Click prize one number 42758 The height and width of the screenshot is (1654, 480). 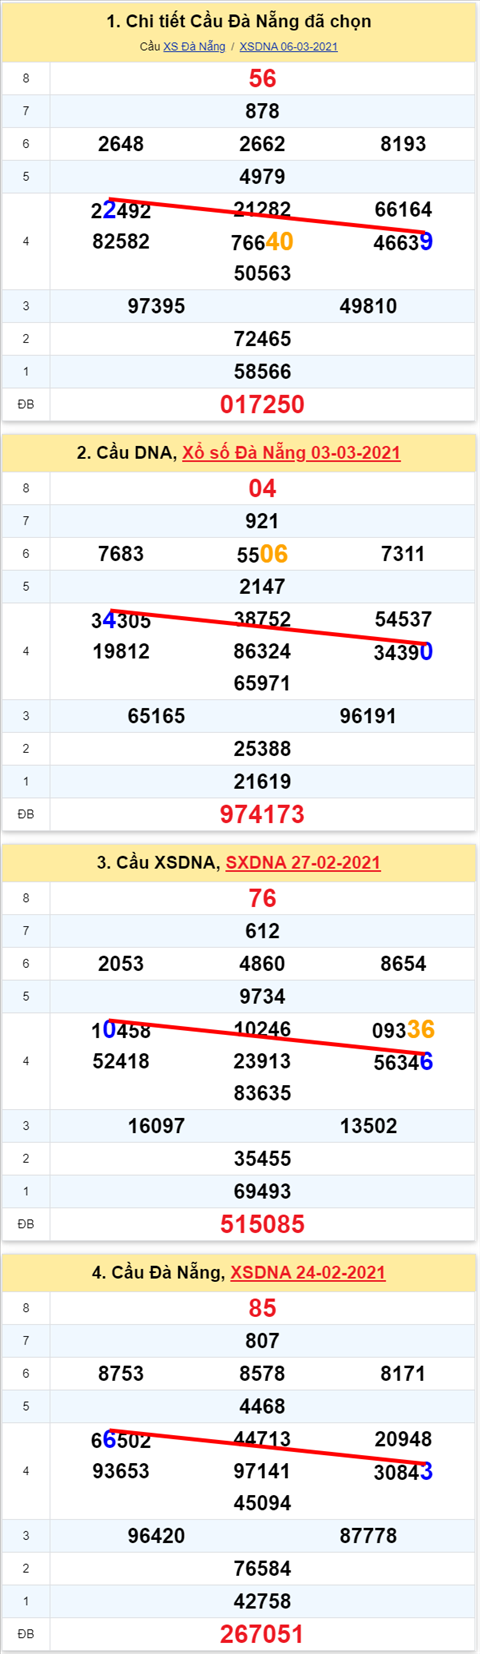point(262,1601)
